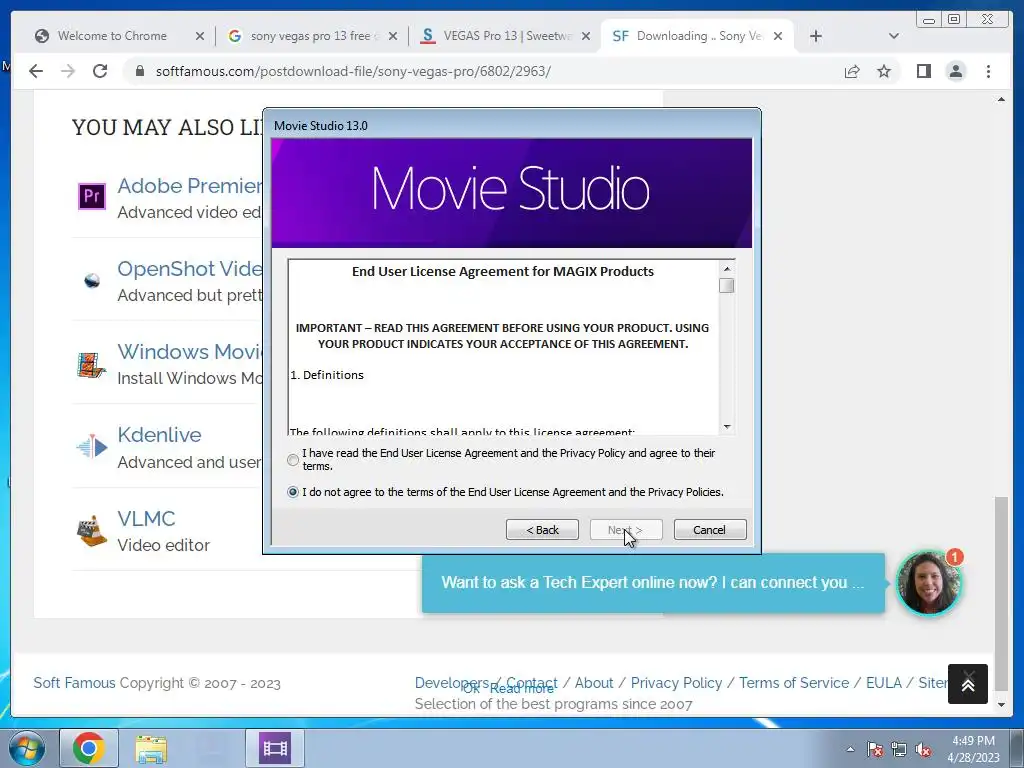1024x768 pixels.
Task: Open File Explorer from taskbar
Action: click(x=151, y=748)
